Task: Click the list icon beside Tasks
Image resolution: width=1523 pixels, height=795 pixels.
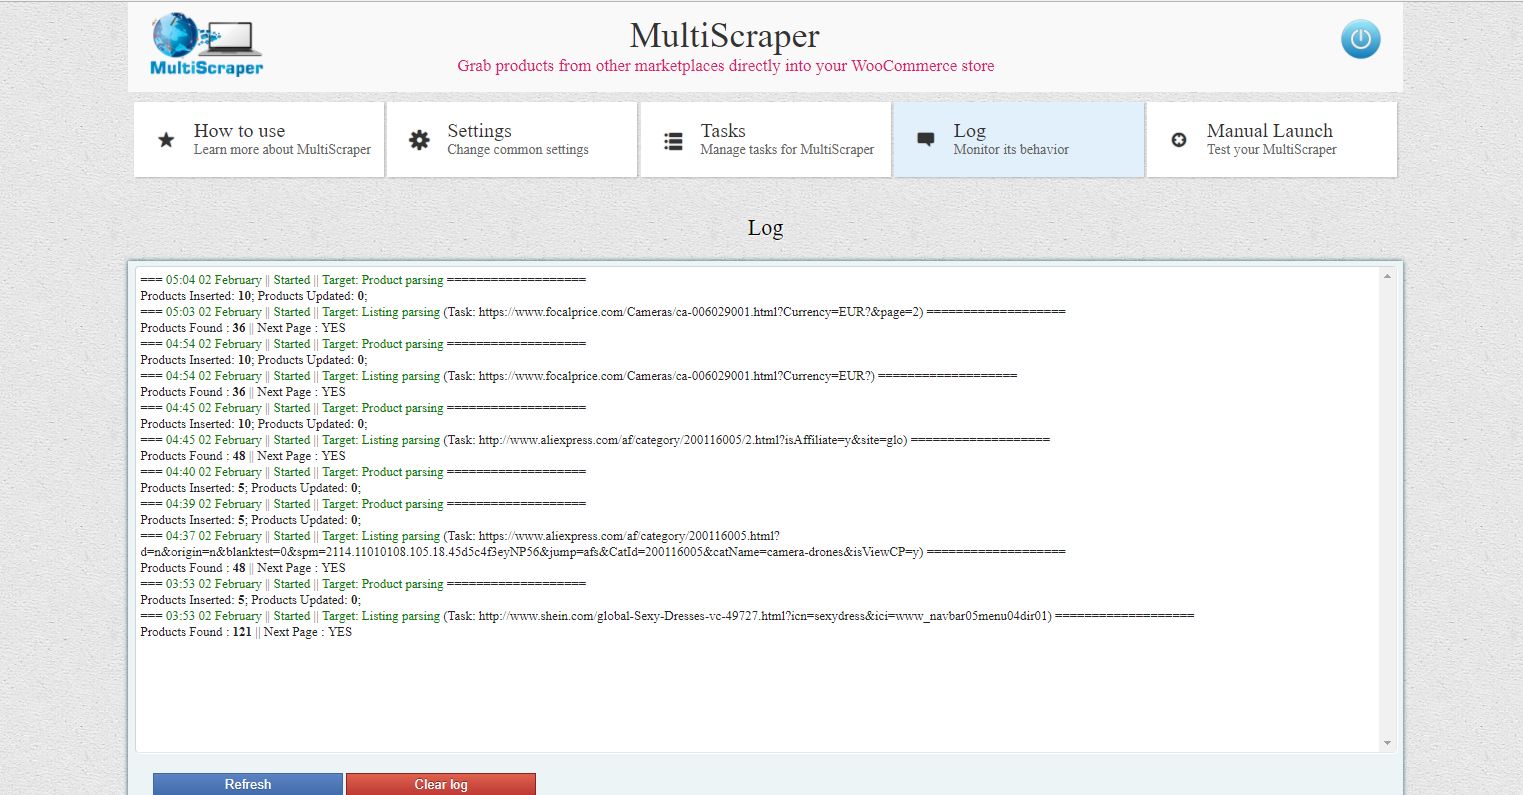Action: (674, 141)
